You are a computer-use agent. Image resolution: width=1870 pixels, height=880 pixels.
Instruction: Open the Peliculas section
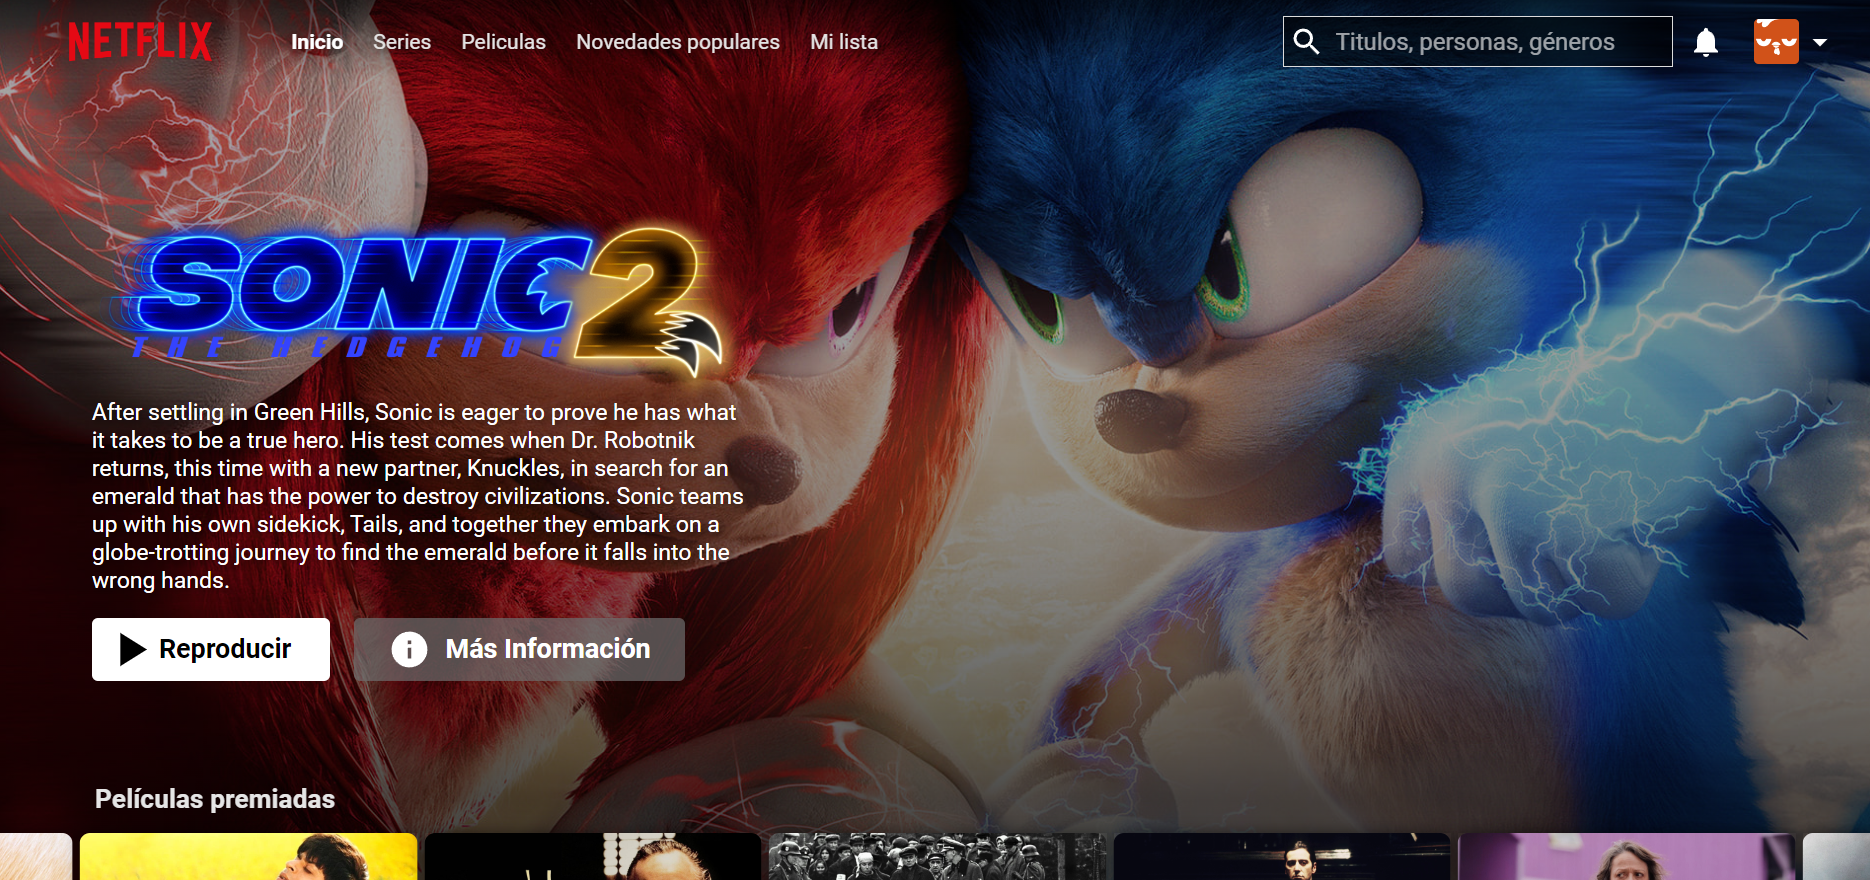coord(503,42)
